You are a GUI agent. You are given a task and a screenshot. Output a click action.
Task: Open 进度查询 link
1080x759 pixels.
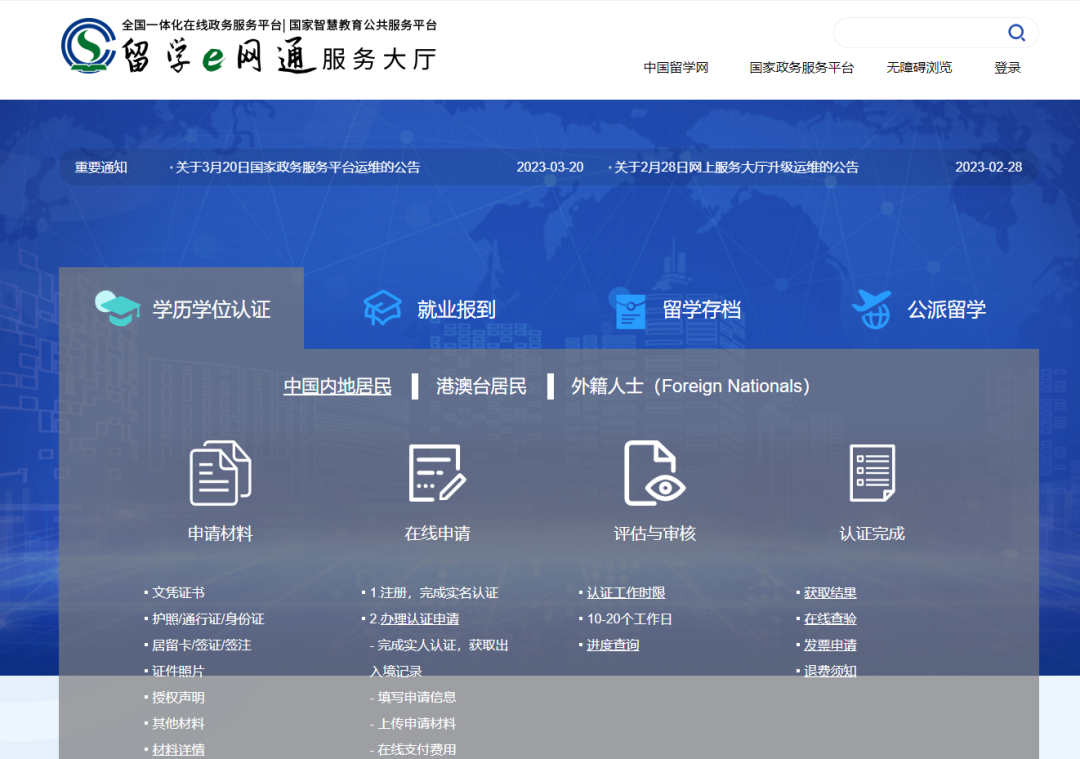coord(613,645)
